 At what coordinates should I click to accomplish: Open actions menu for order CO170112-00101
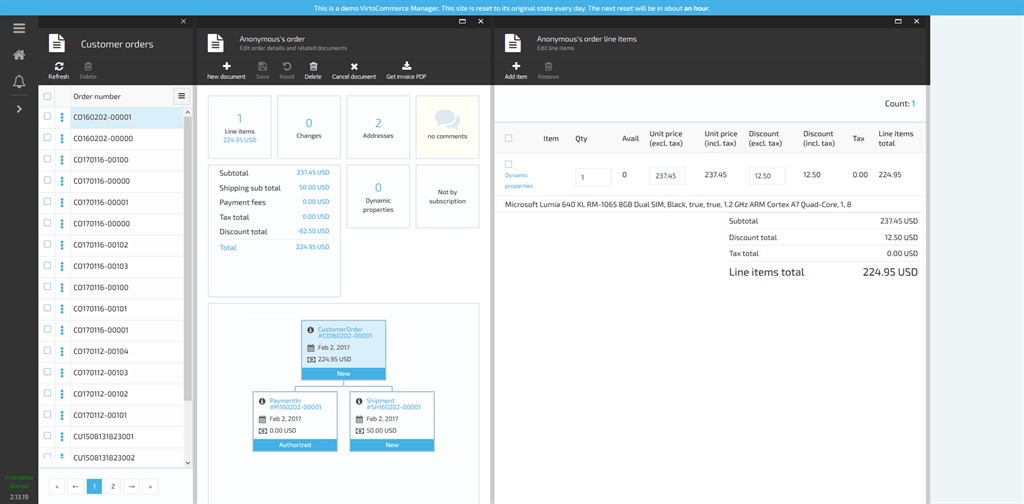62,415
